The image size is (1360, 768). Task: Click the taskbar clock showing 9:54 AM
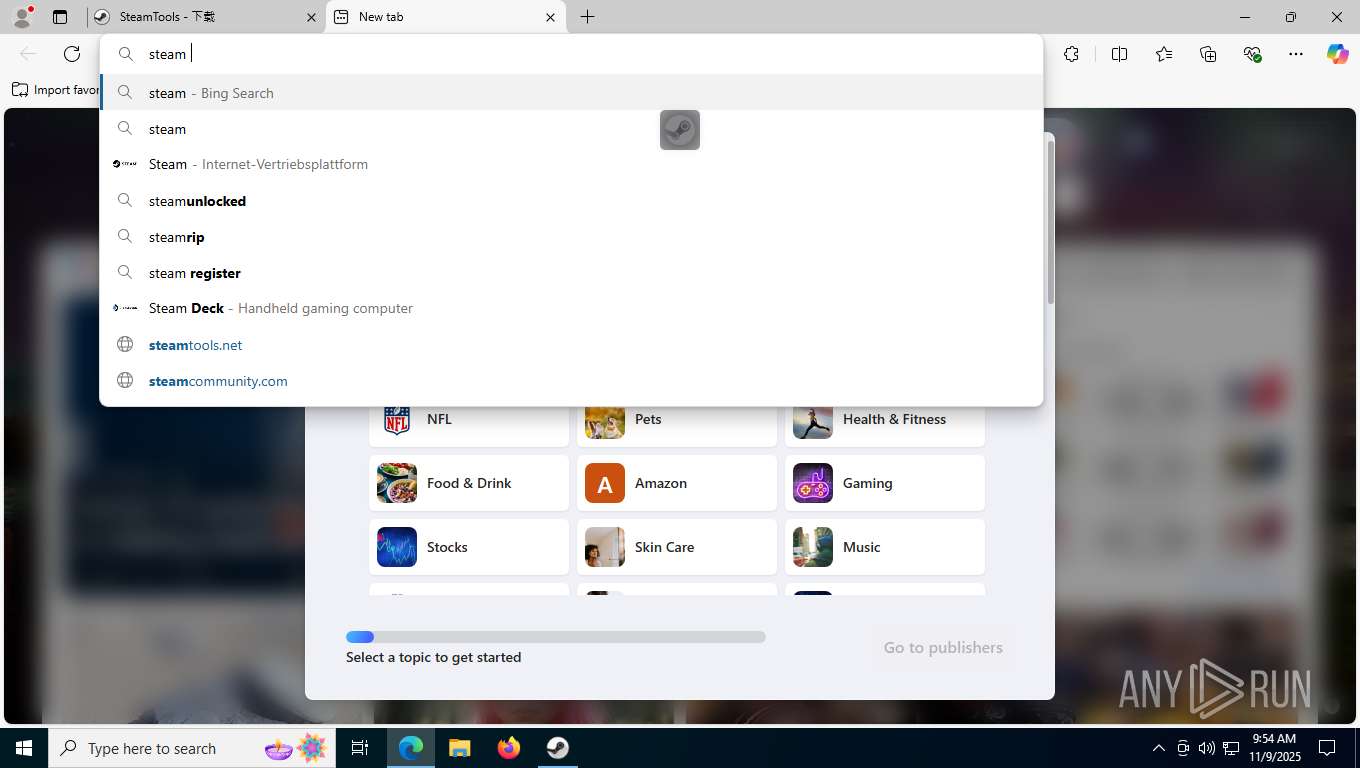1274,748
